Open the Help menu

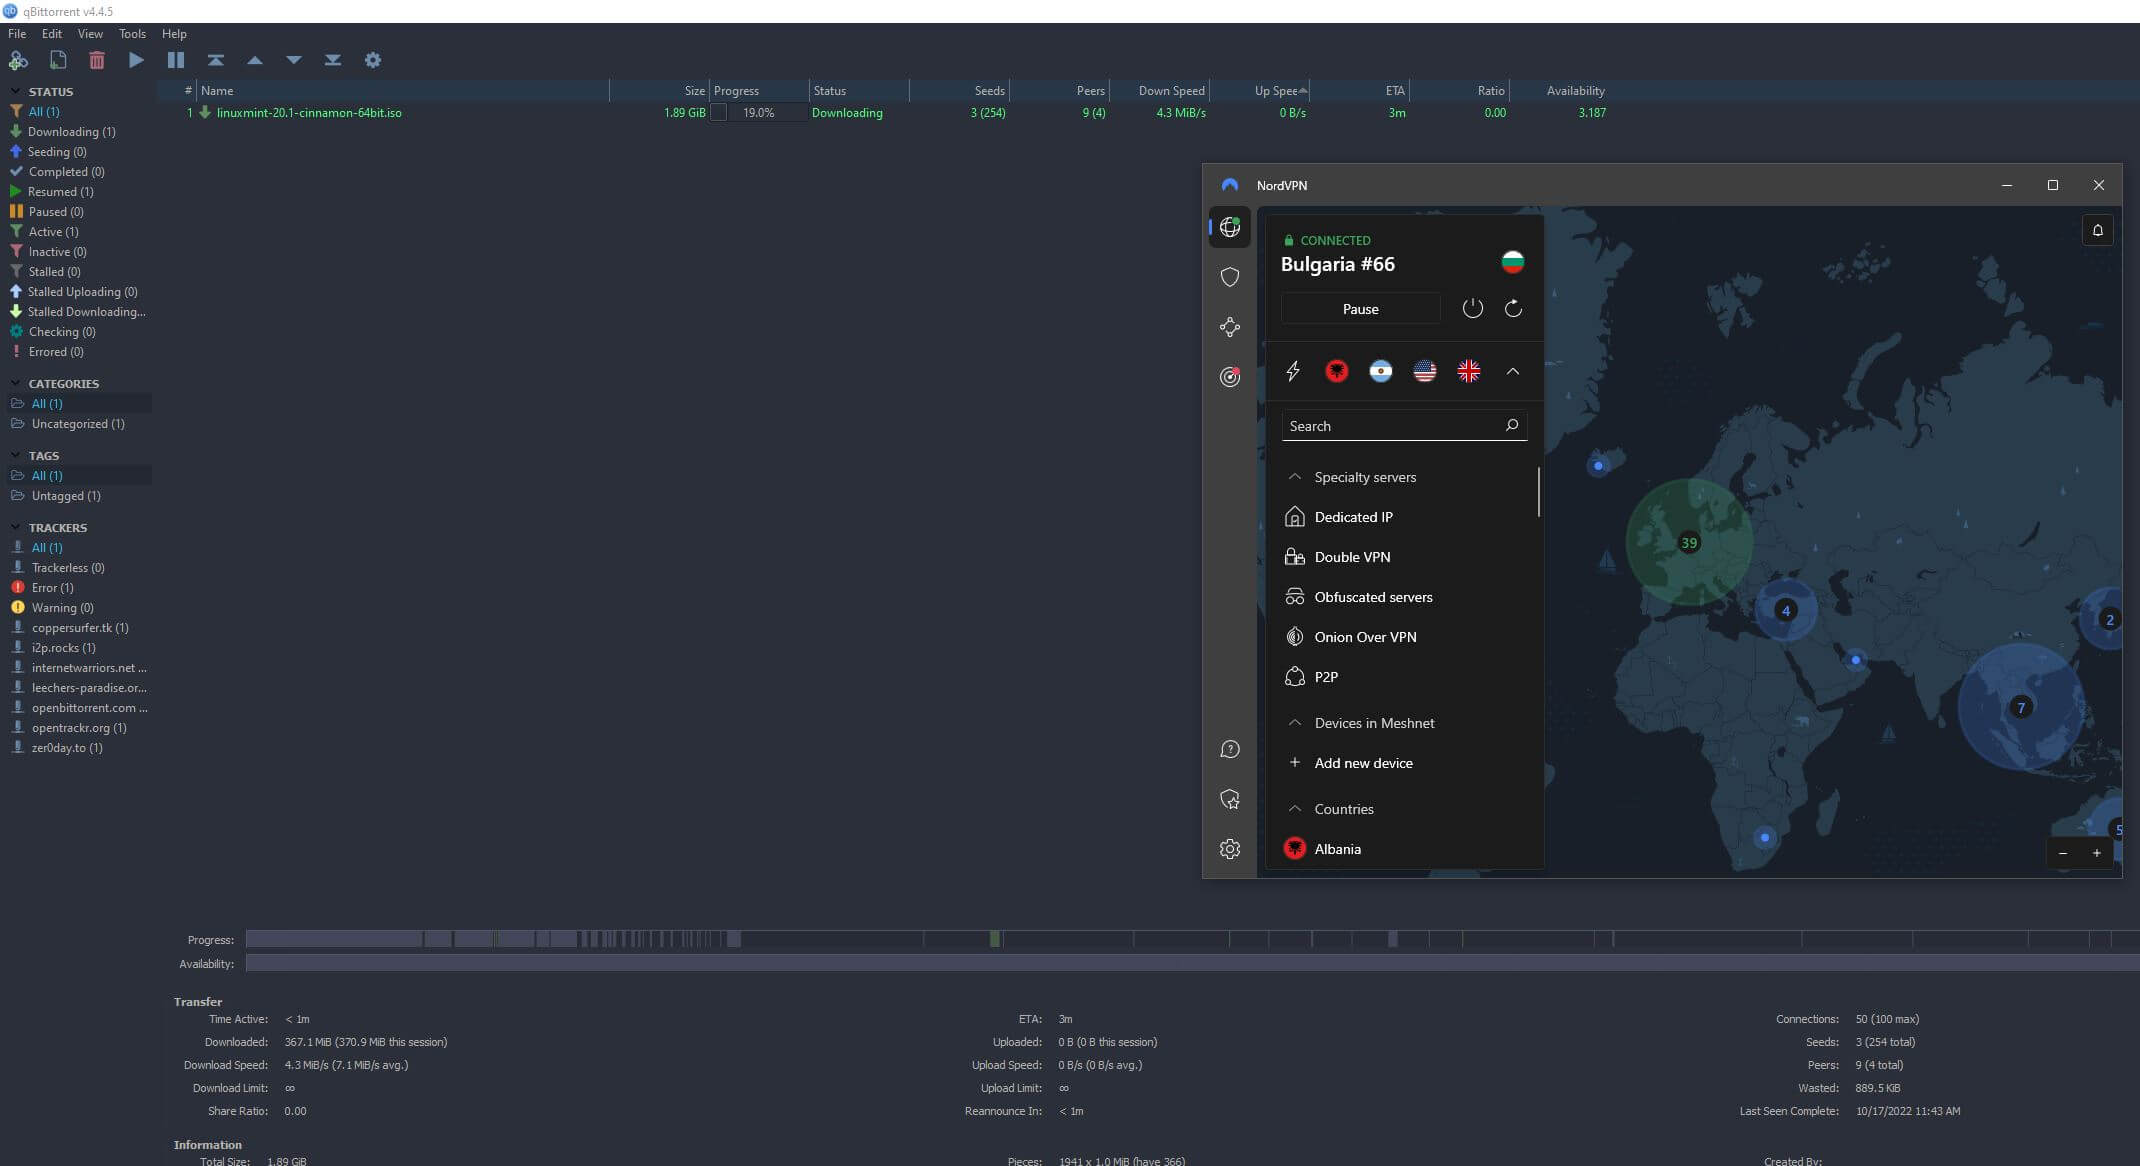click(174, 34)
